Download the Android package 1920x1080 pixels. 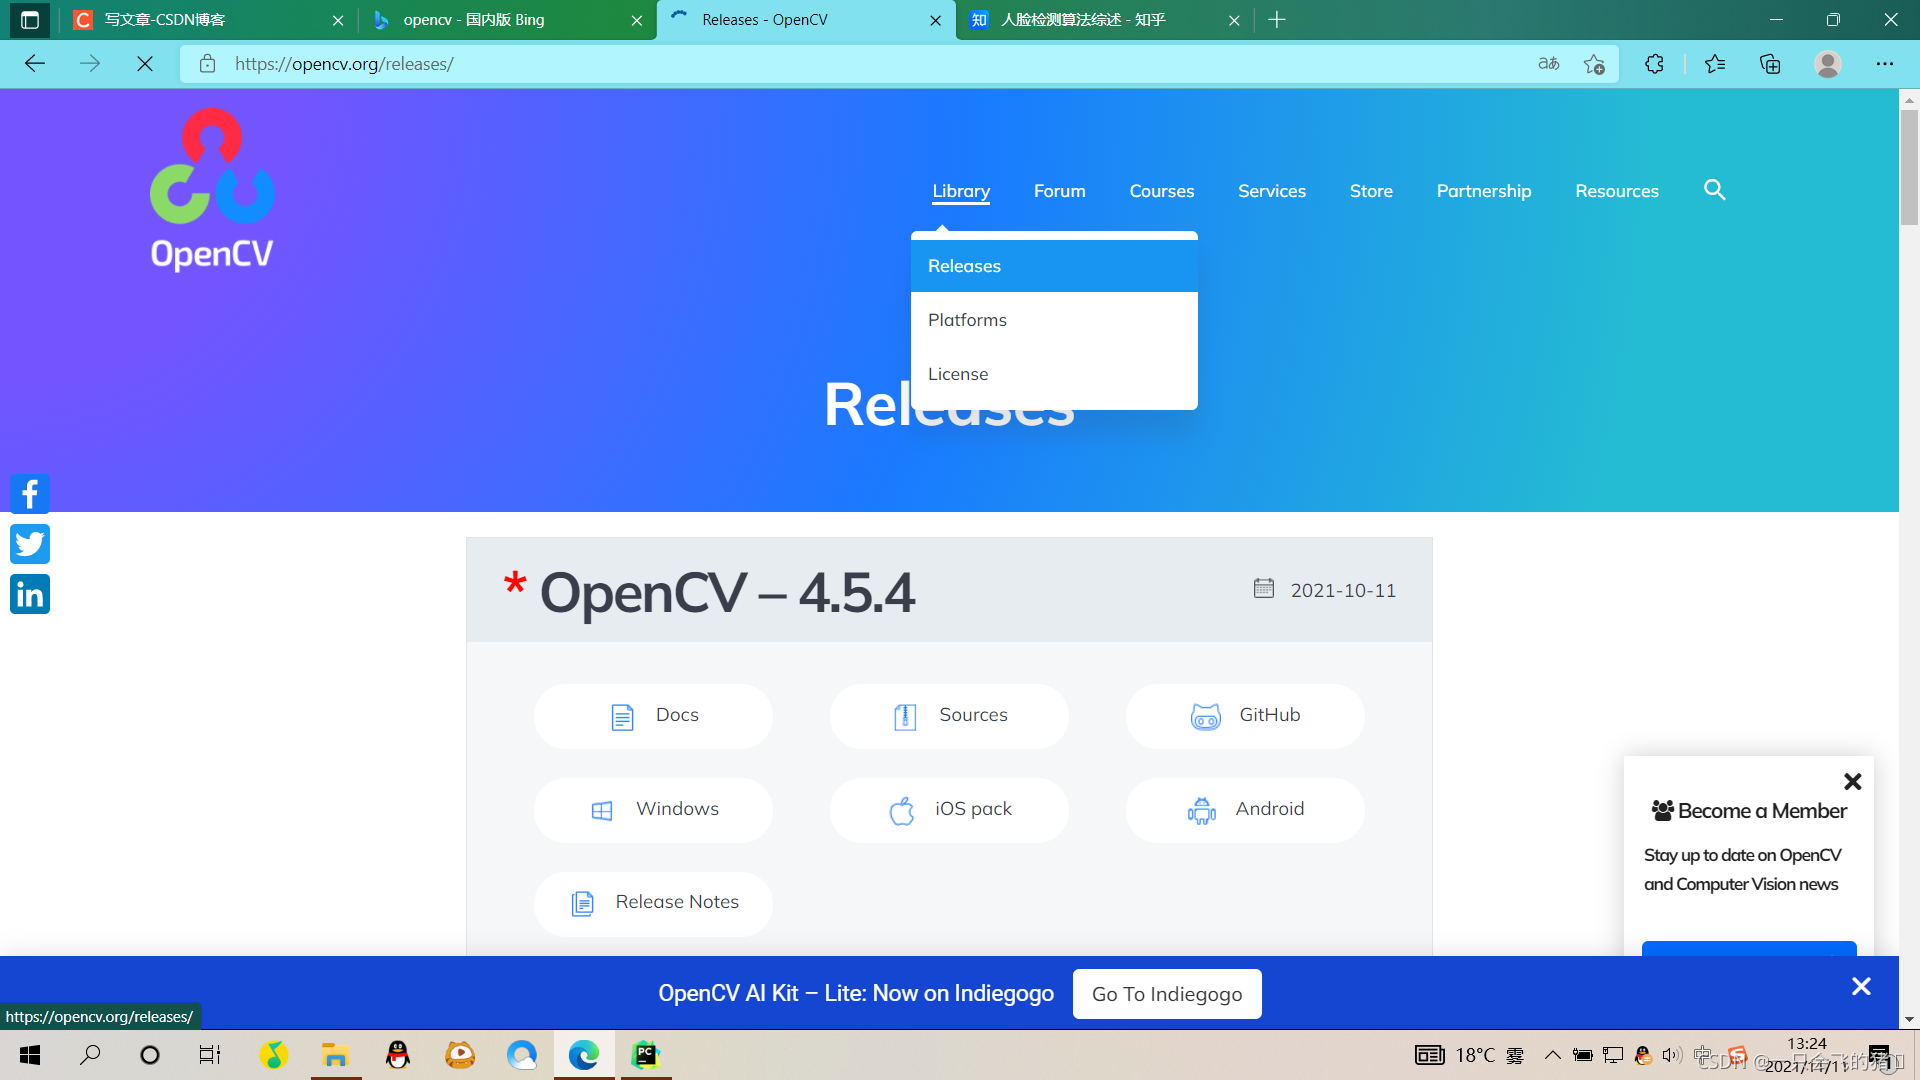pyautogui.click(x=1245, y=810)
